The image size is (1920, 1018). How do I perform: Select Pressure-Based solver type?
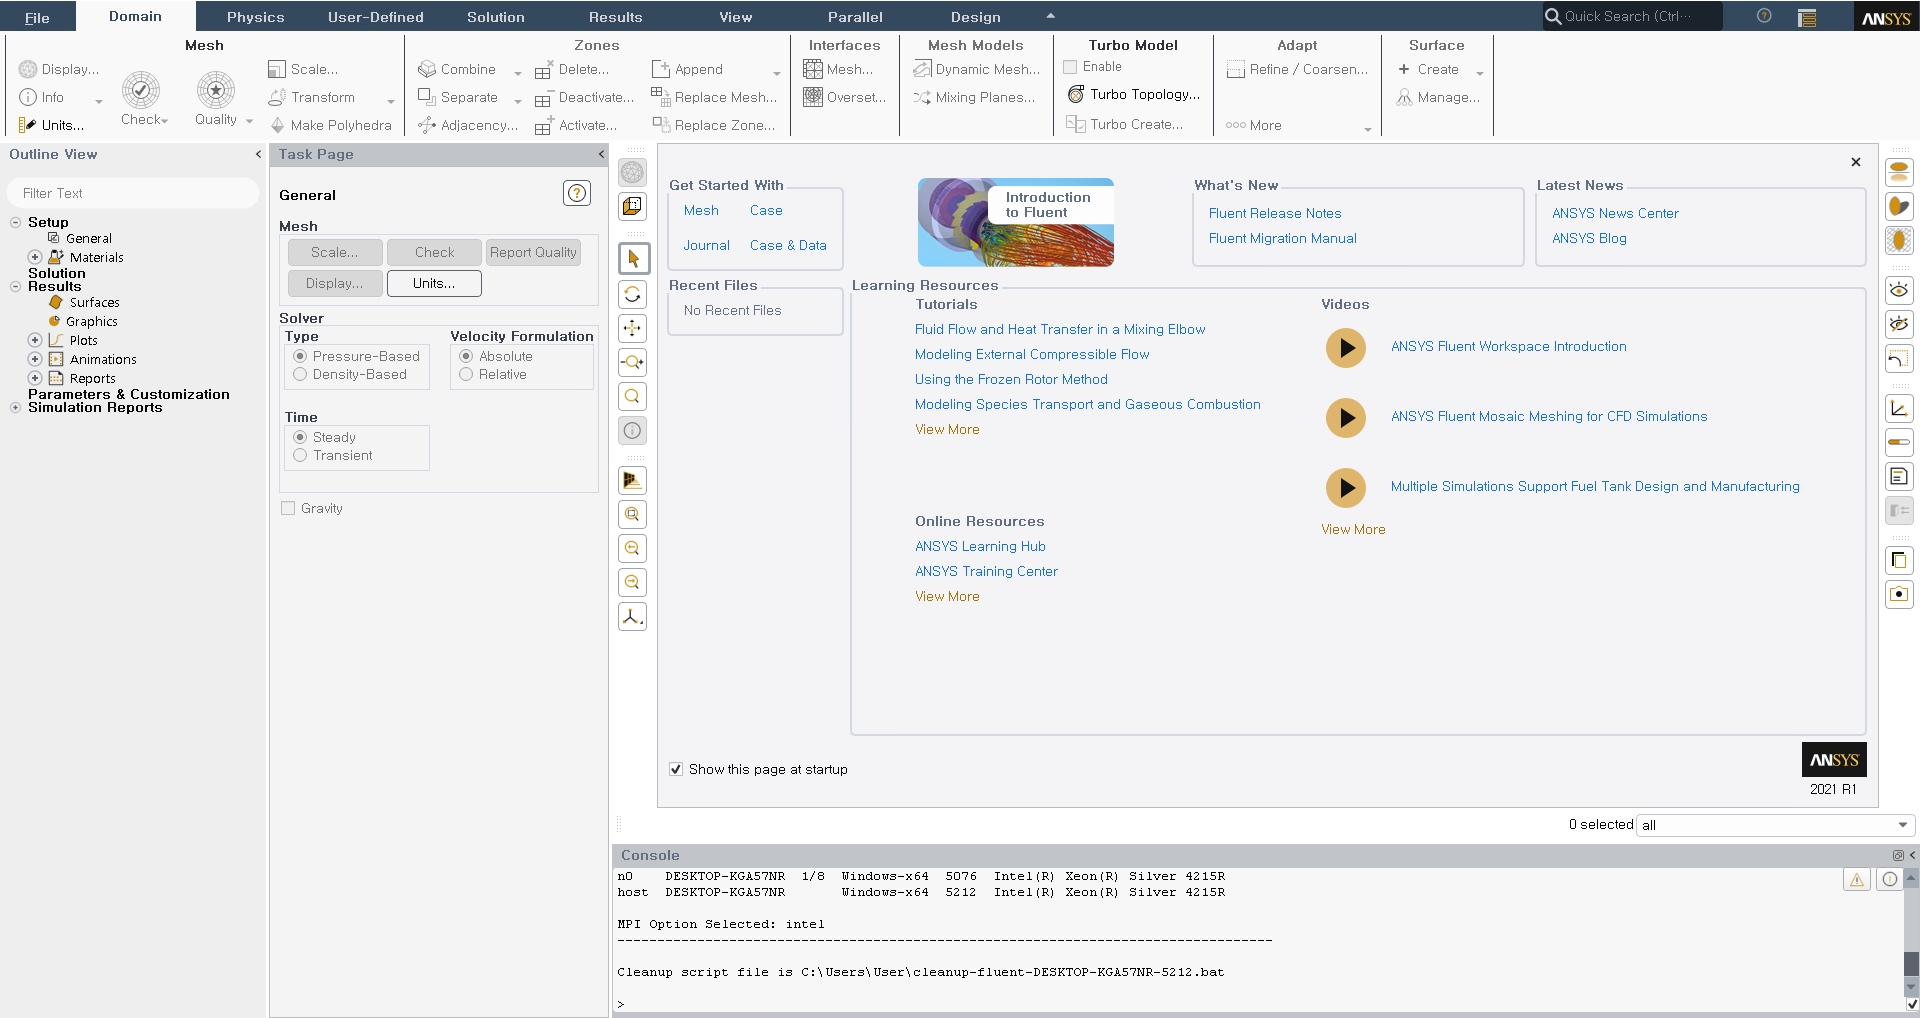click(300, 356)
